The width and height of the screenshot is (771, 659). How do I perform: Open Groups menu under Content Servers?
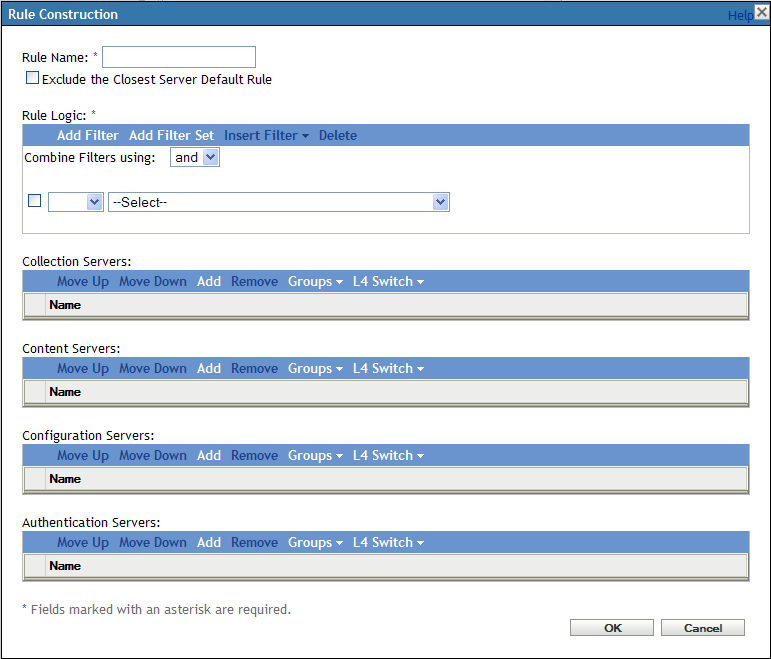[x=315, y=368]
